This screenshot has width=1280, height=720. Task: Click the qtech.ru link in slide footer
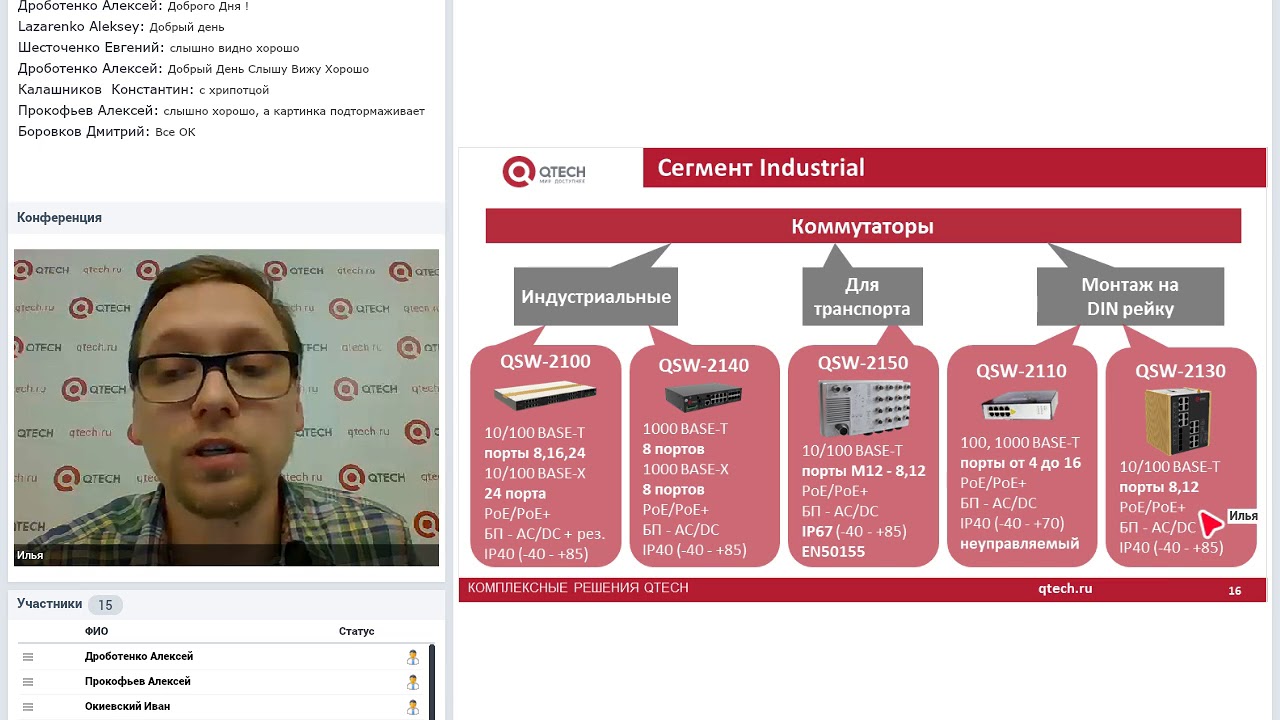1065,589
